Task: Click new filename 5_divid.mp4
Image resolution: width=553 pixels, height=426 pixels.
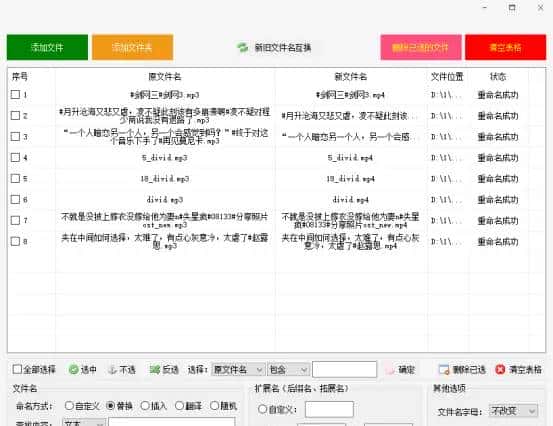Action: (x=350, y=158)
